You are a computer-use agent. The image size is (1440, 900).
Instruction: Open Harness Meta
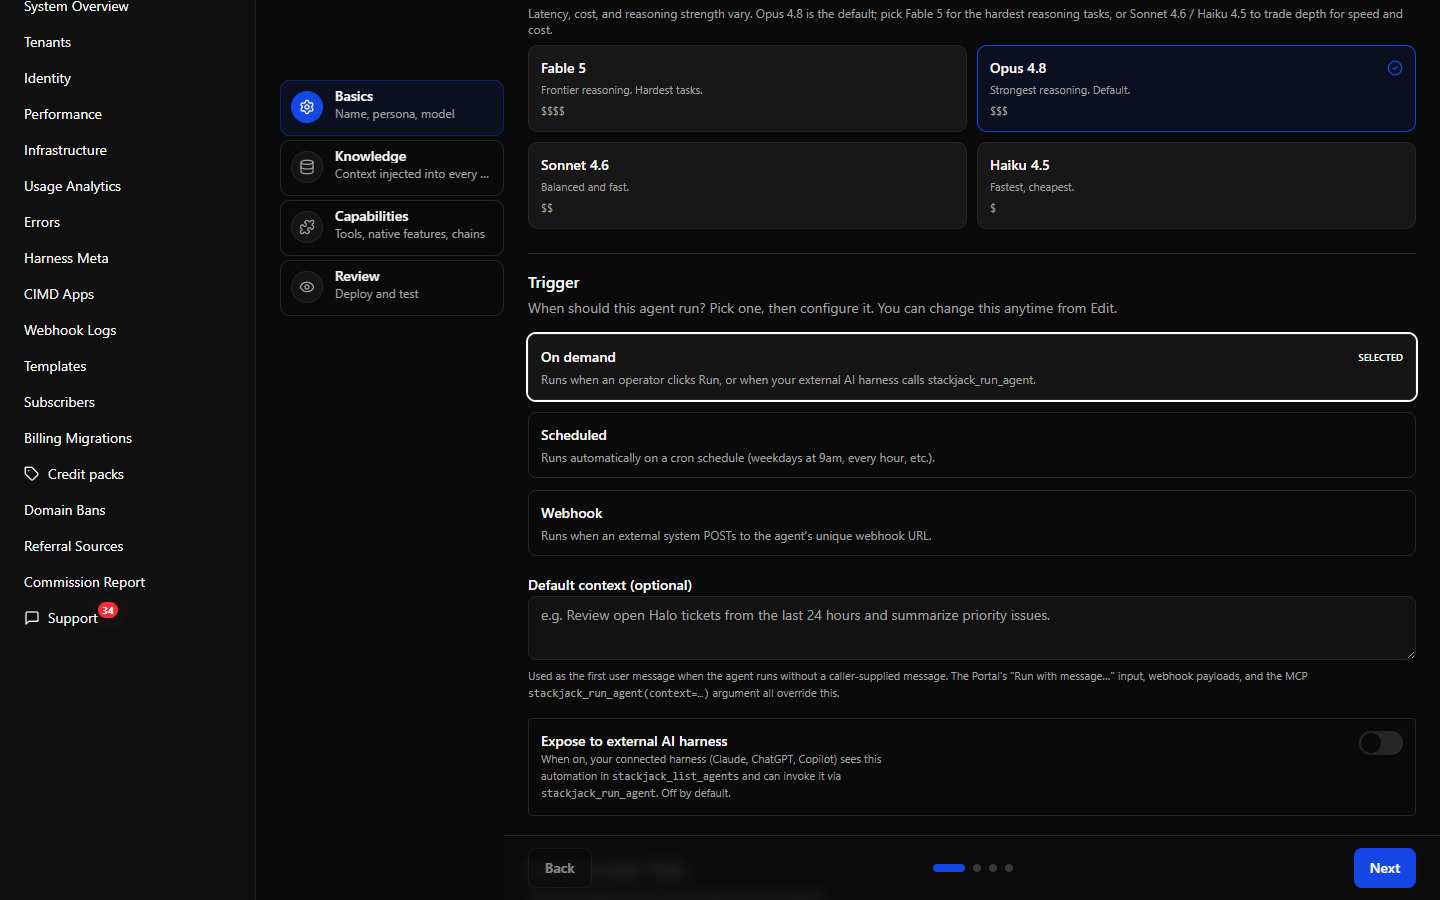(x=66, y=258)
